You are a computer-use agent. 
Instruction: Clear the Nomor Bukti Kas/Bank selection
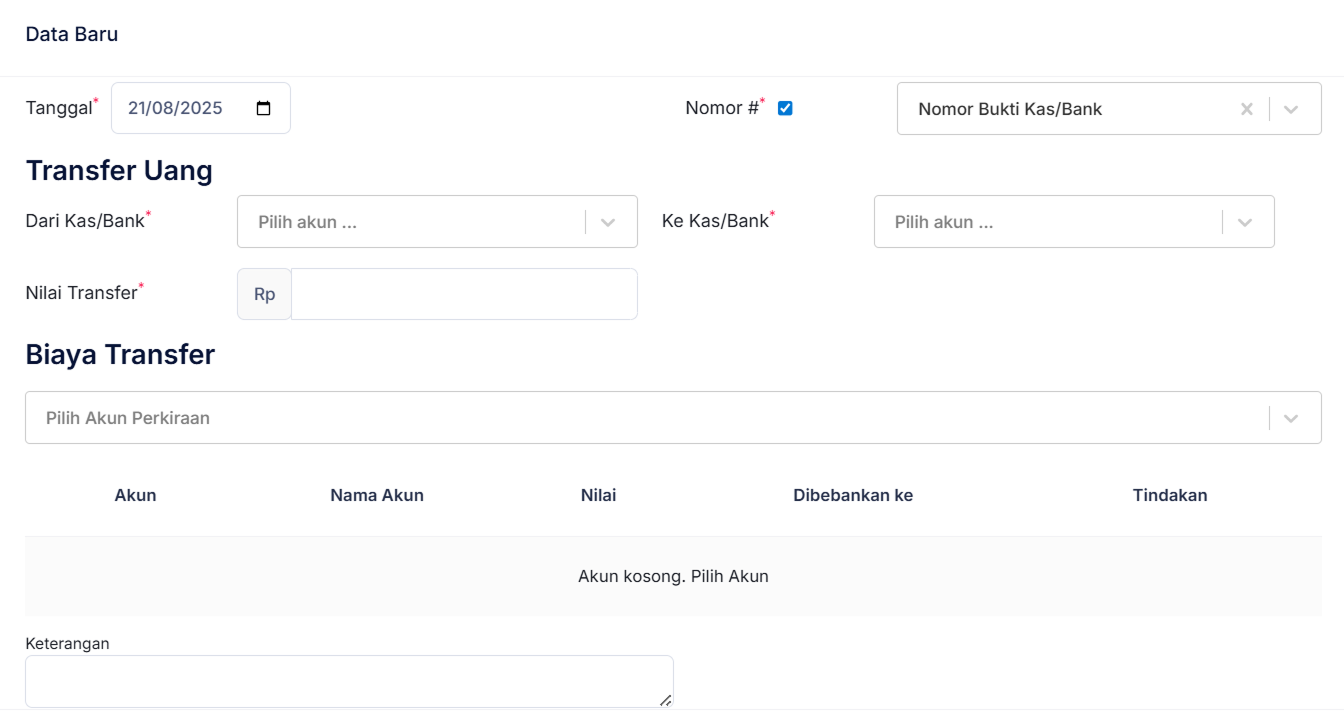click(x=1246, y=109)
